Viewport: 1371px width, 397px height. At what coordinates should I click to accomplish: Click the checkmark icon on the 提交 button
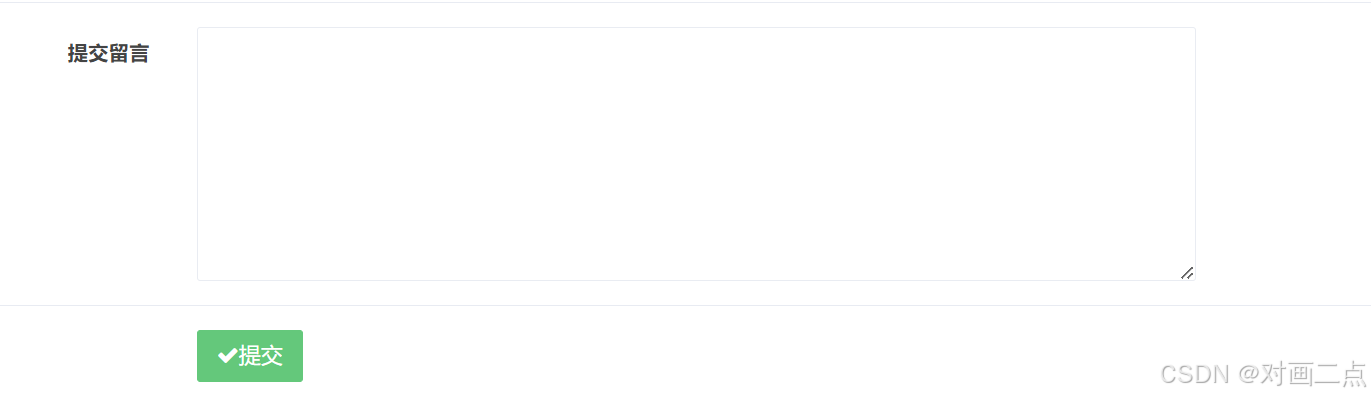pyautogui.click(x=227, y=356)
